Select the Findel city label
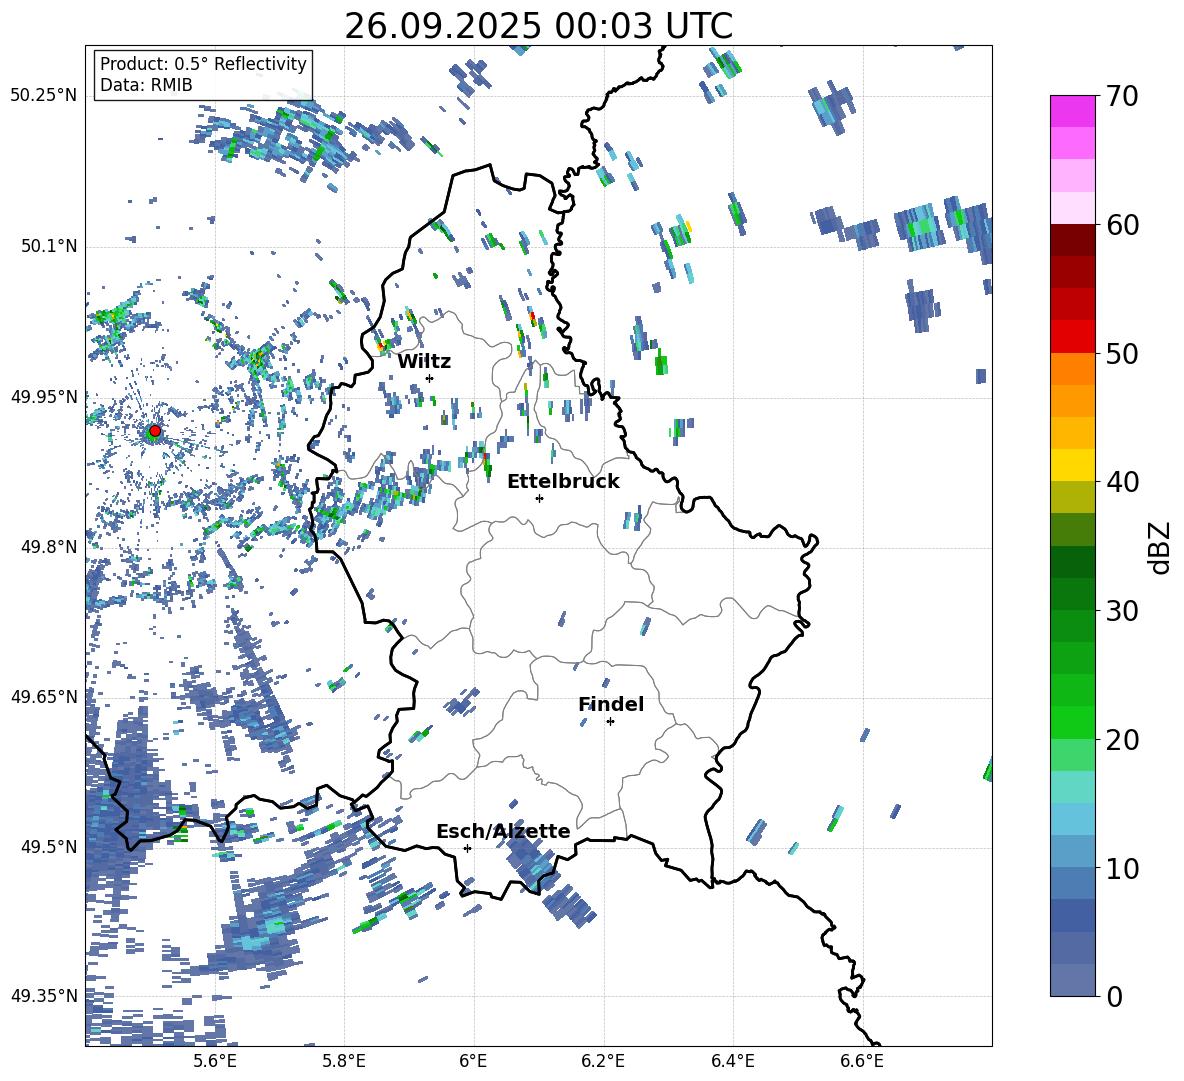The height and width of the screenshot is (1081, 1184). pyautogui.click(x=610, y=704)
